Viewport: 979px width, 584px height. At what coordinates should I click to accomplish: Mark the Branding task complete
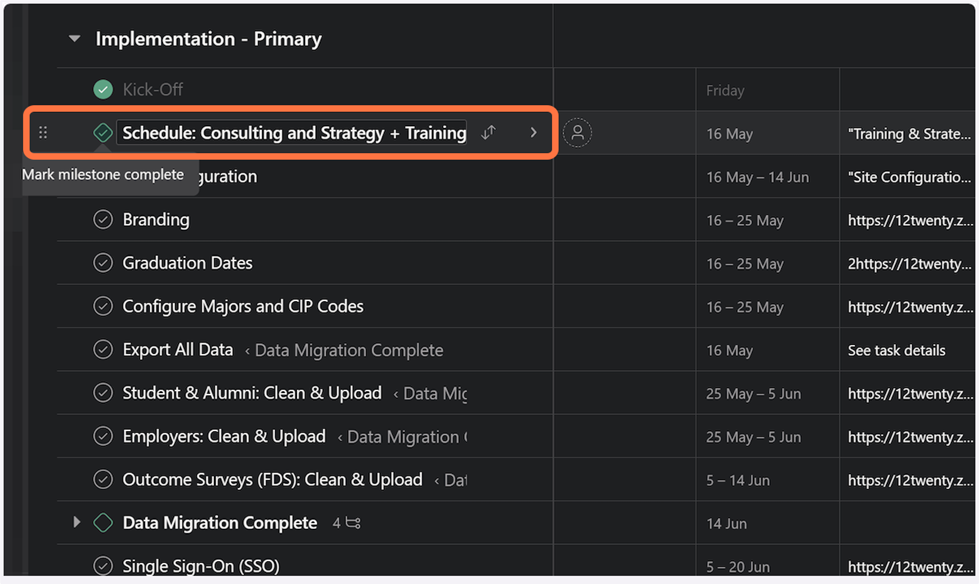[x=102, y=220]
